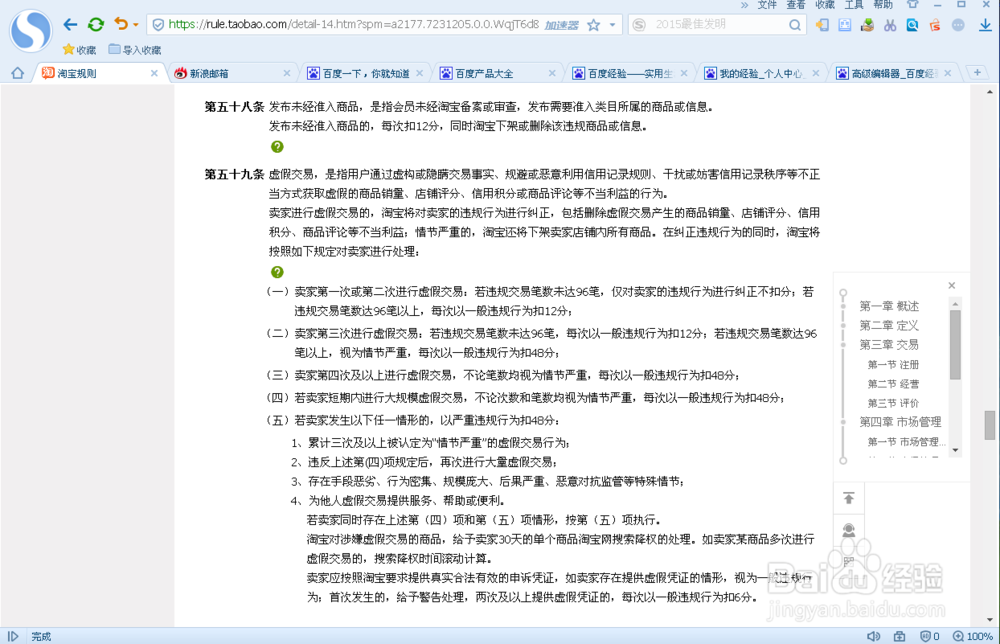Click the chapter list scrollbar thumb
1000x644 pixels.
(x=955, y=344)
